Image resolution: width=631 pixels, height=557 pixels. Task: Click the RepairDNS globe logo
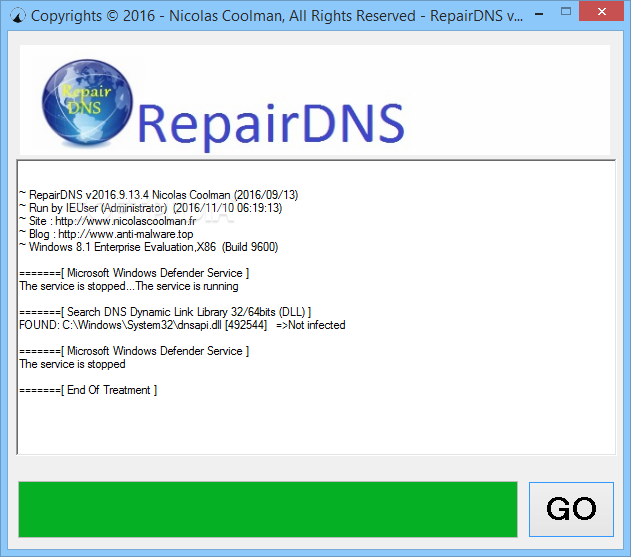(x=87, y=102)
